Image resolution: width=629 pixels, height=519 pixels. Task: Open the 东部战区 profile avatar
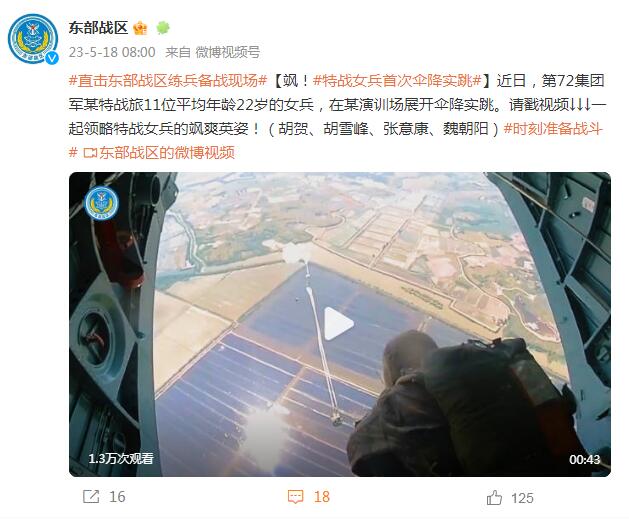pyautogui.click(x=33, y=39)
